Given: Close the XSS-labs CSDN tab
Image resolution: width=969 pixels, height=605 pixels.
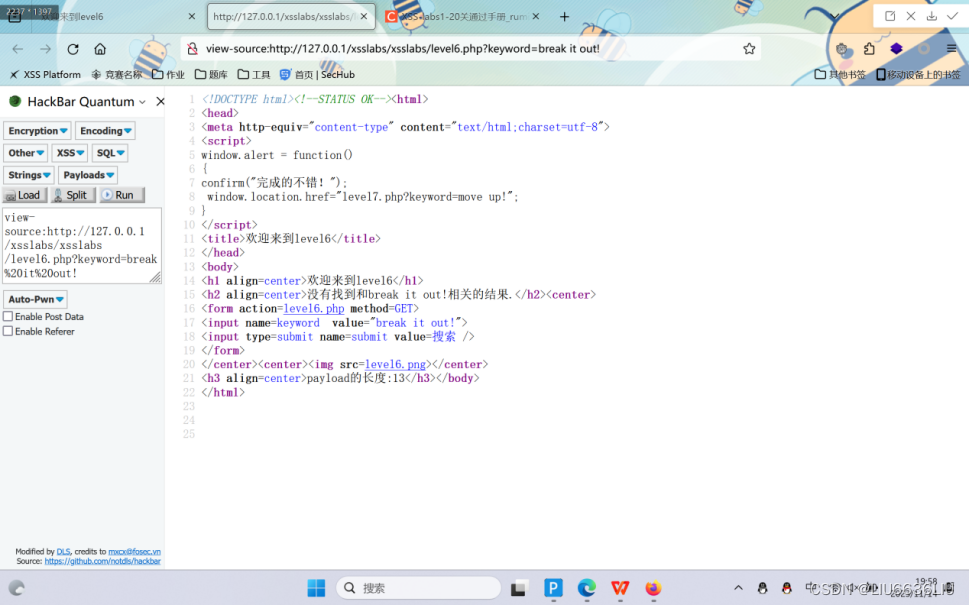Looking at the screenshot, I should tap(536, 17).
